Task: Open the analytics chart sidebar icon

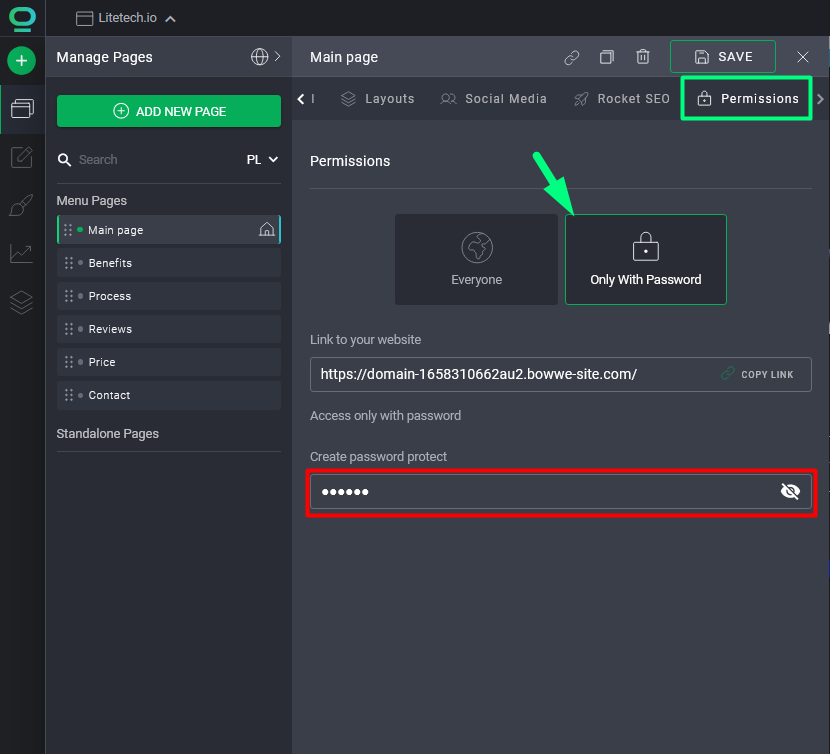Action: click(x=22, y=254)
